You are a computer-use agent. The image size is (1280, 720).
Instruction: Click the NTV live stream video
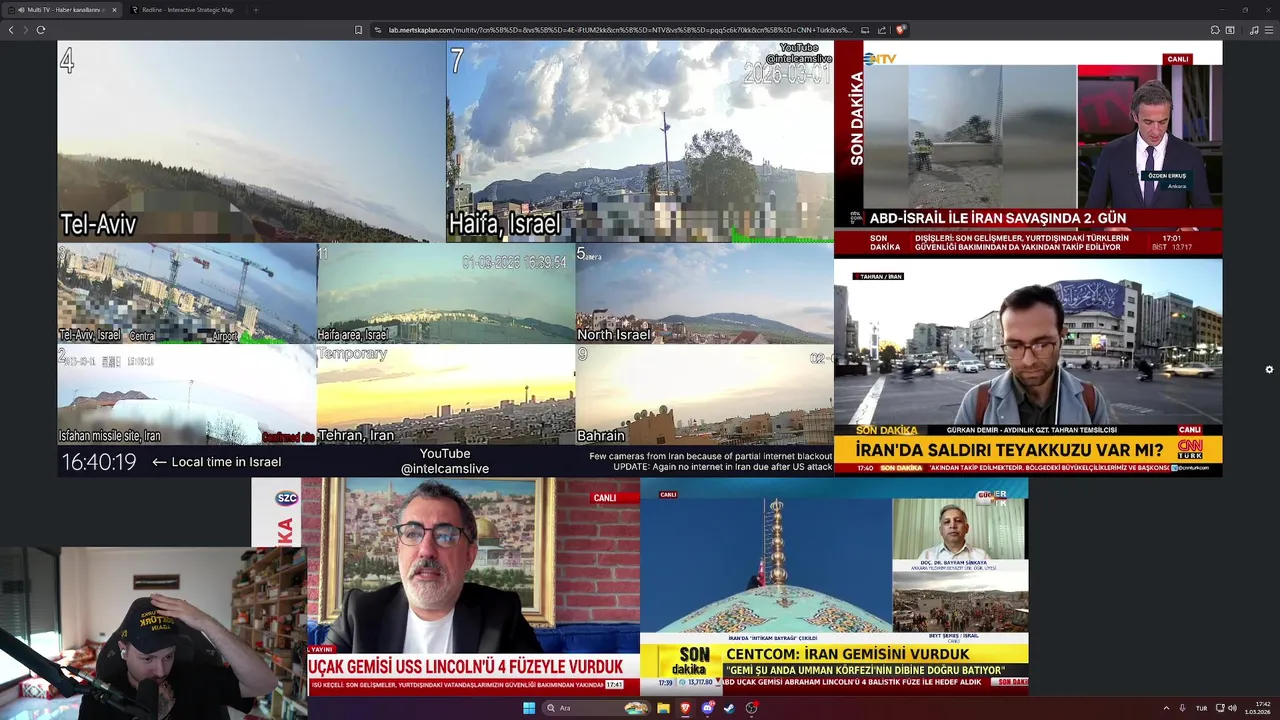1028,148
